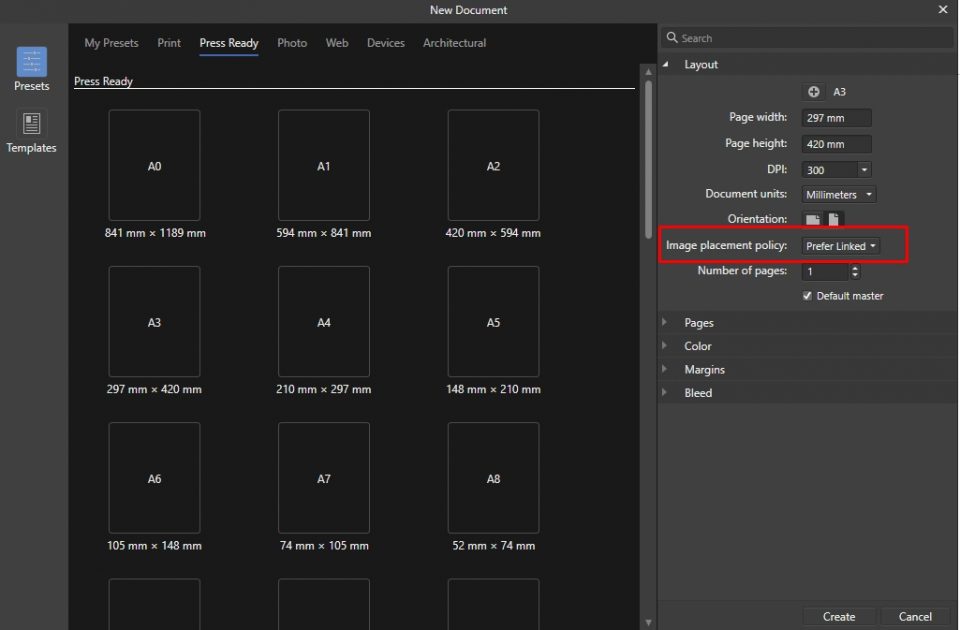Expand the Bleed section
The height and width of the screenshot is (630, 960).
click(x=698, y=393)
